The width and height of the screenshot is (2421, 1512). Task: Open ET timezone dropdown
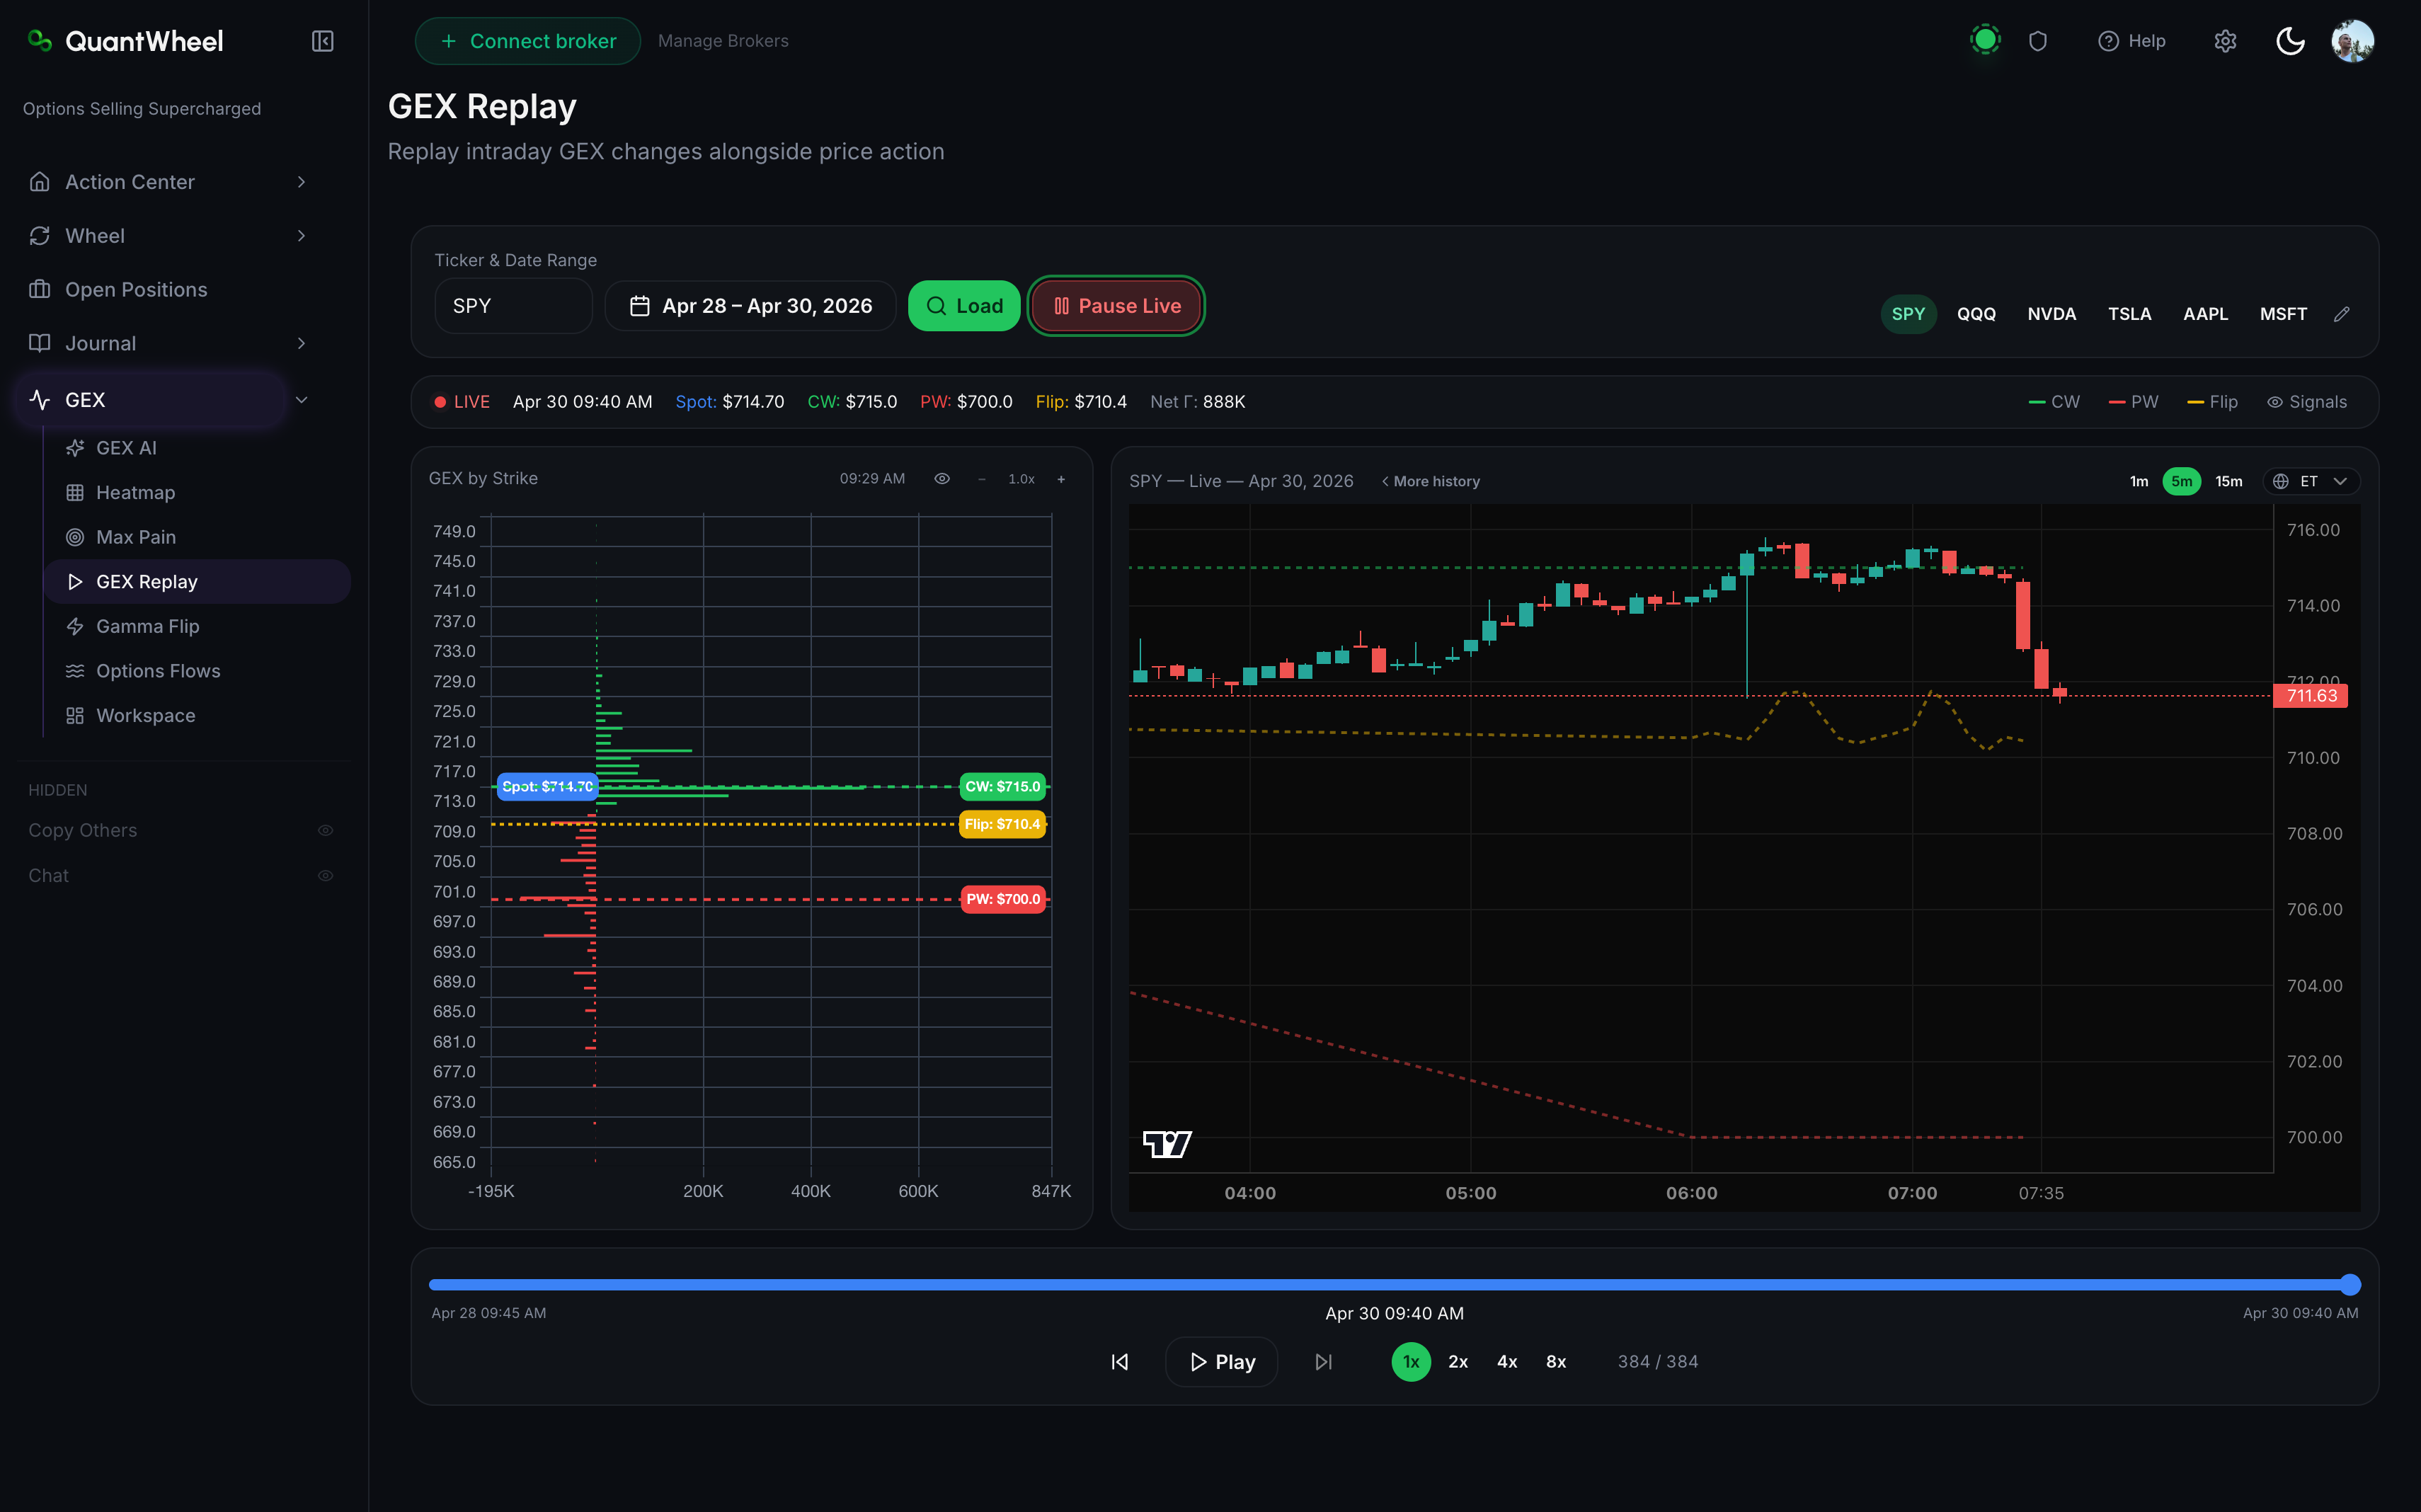(x=2311, y=482)
